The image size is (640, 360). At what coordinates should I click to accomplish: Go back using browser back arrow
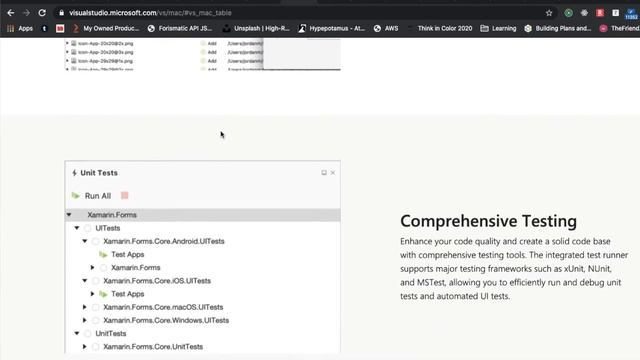click(11, 13)
